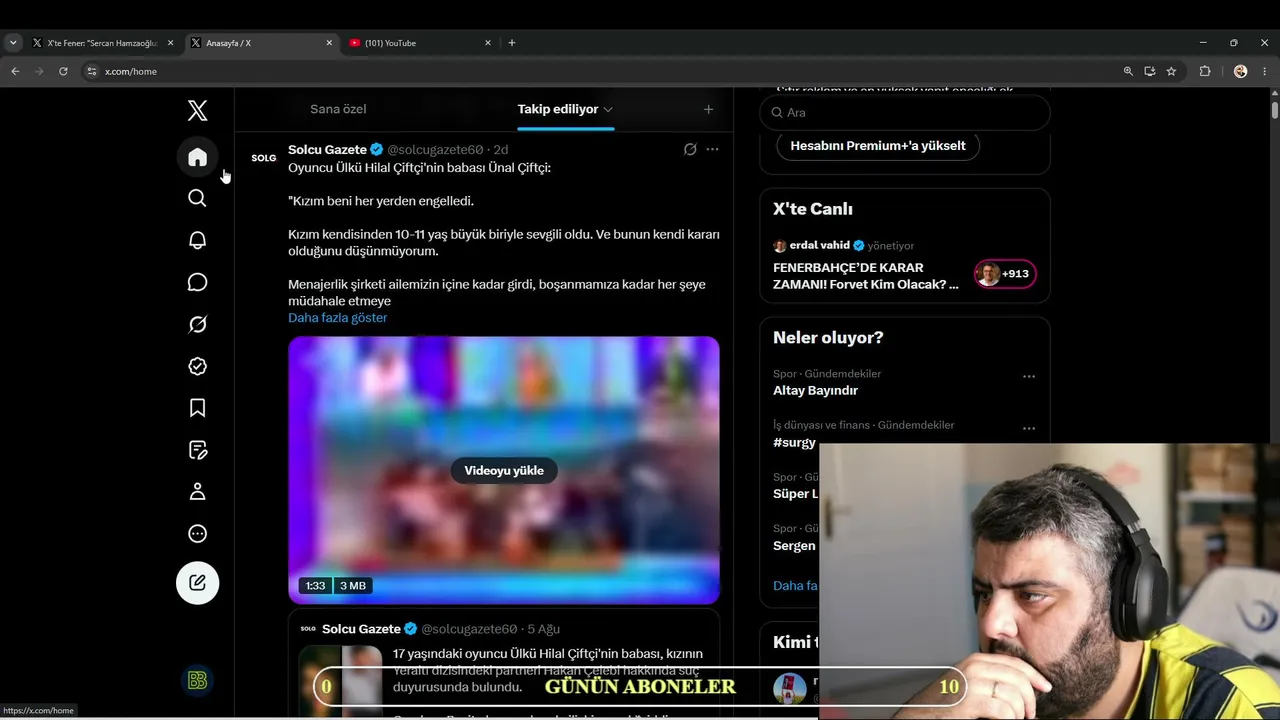Select the Takip ediliyor timeline tab
Viewport: 1280px width, 720px height.
(558, 109)
